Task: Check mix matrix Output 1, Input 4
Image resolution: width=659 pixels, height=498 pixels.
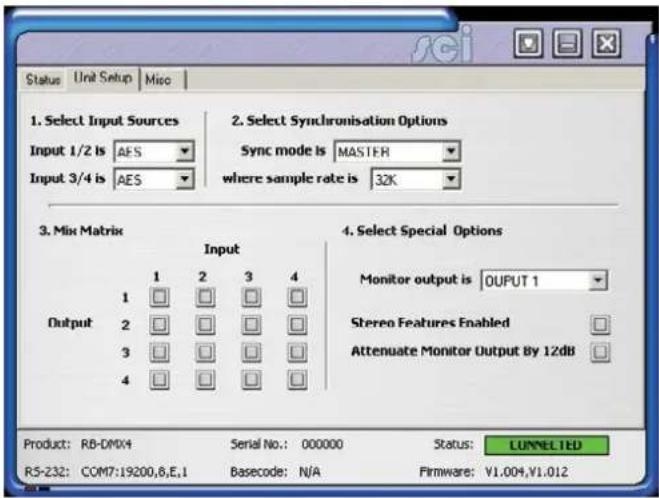Action: [x=297, y=297]
